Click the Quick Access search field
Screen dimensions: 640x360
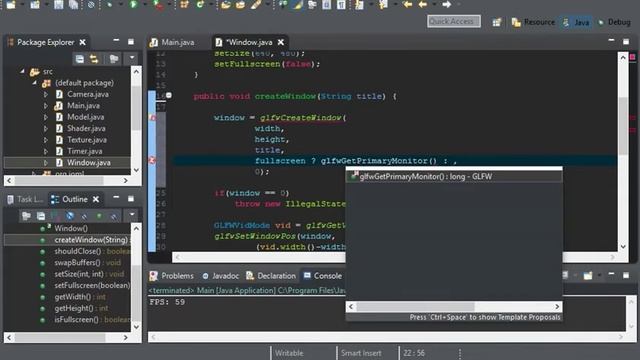point(454,21)
